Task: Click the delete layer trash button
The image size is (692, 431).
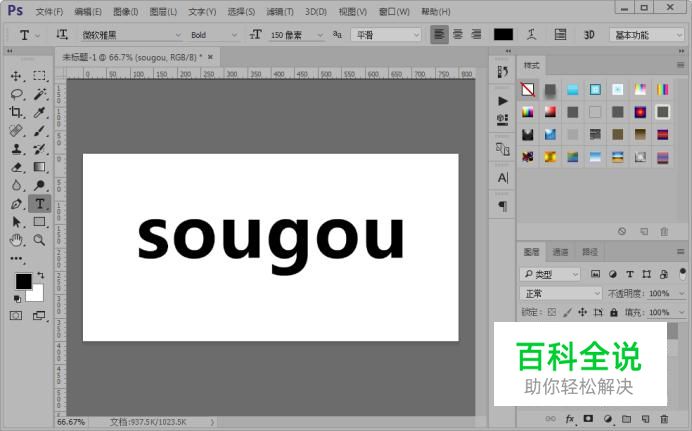Action: coord(664,419)
